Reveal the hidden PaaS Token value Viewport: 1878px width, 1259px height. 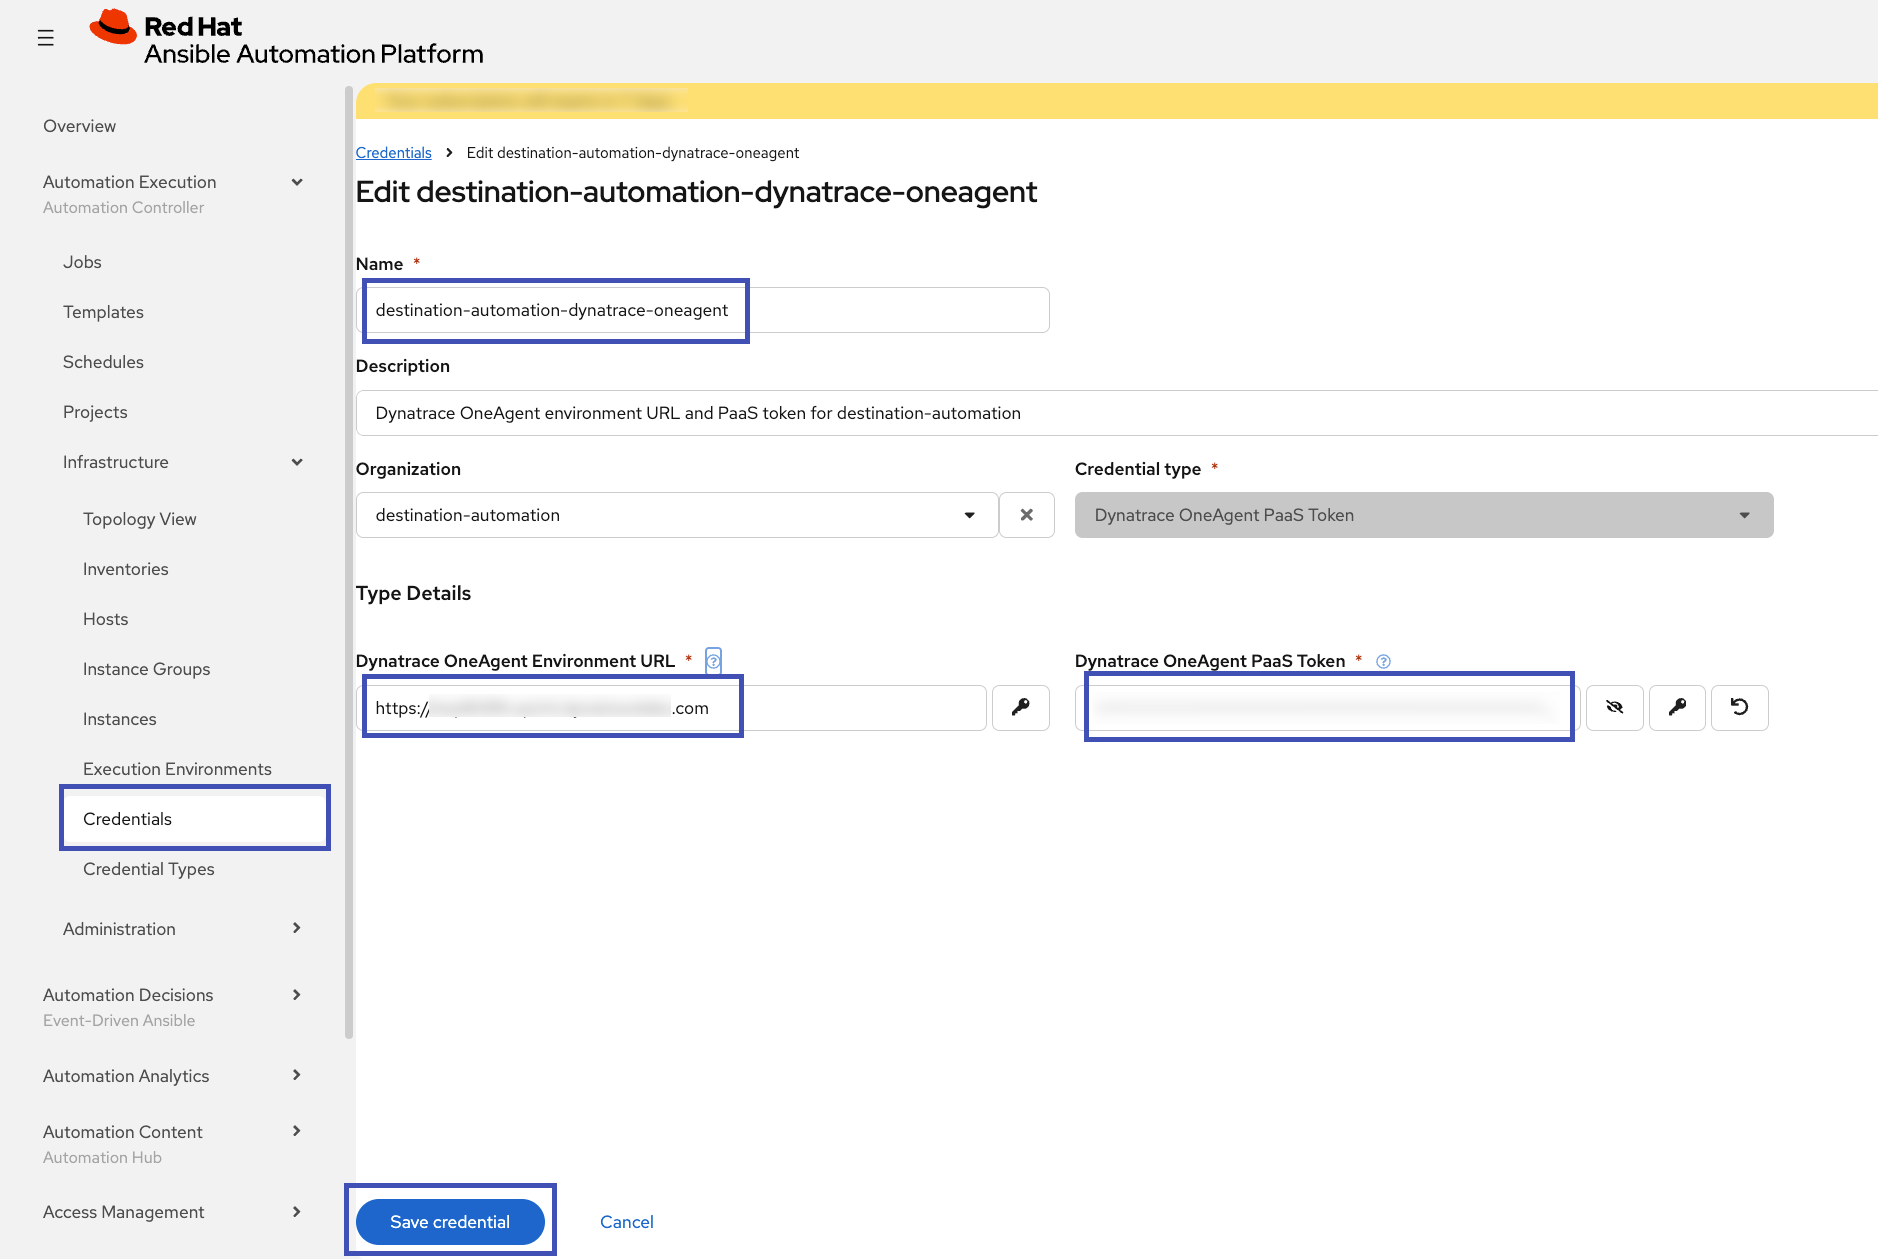click(x=1614, y=707)
